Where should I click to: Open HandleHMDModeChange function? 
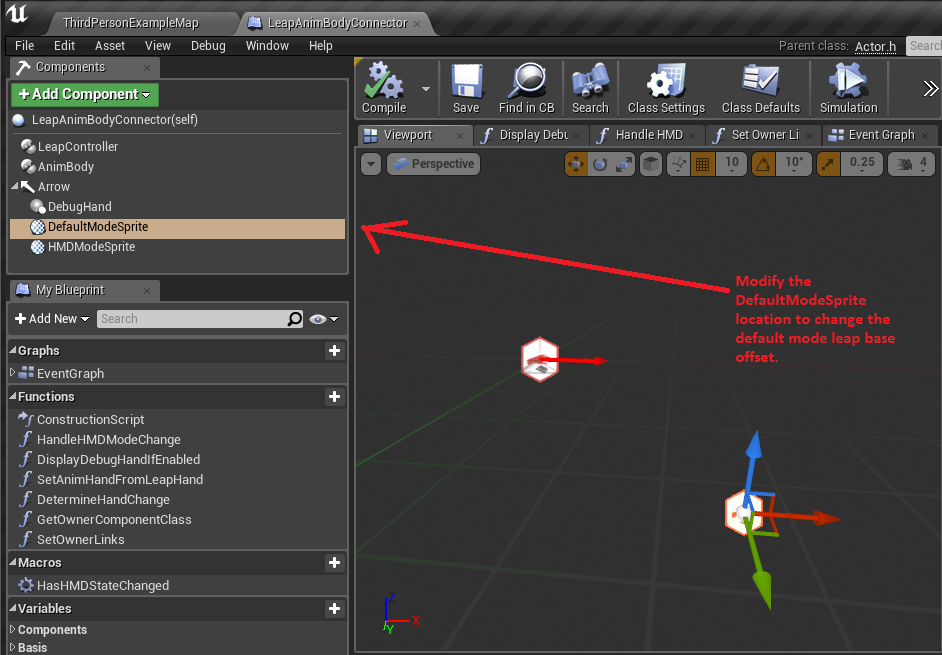point(109,440)
